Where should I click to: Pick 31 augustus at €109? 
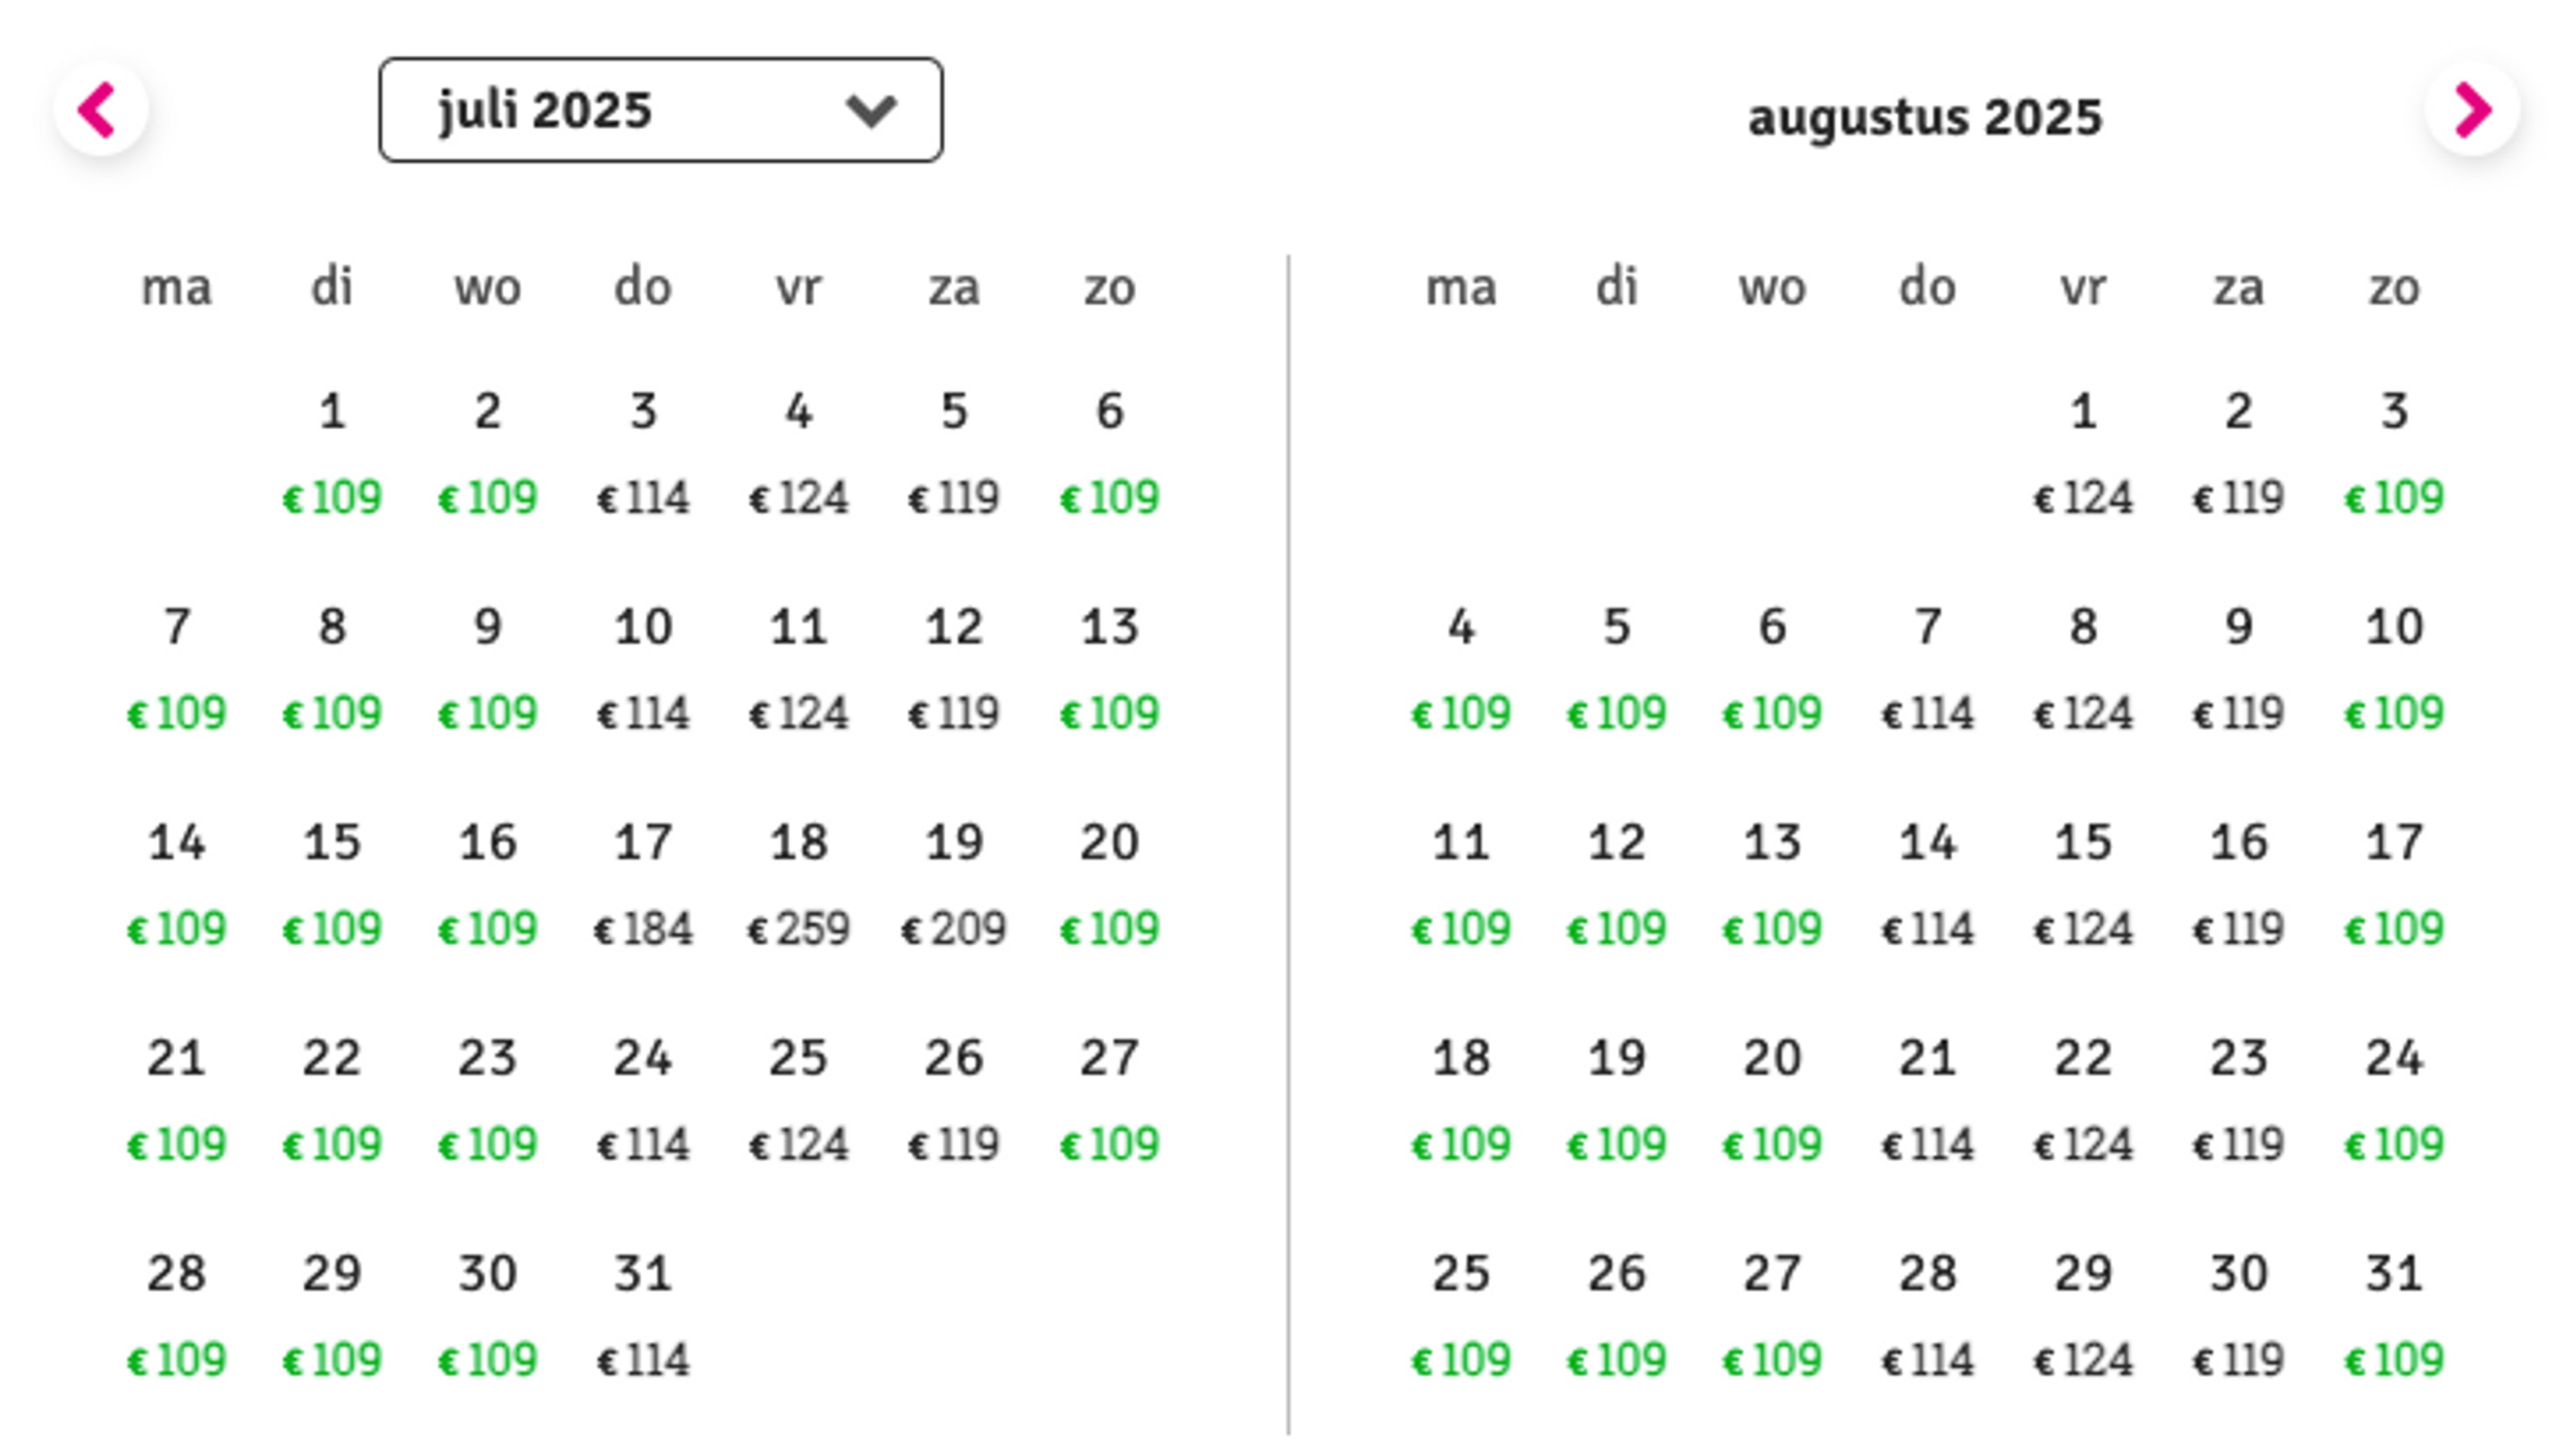point(2394,1315)
